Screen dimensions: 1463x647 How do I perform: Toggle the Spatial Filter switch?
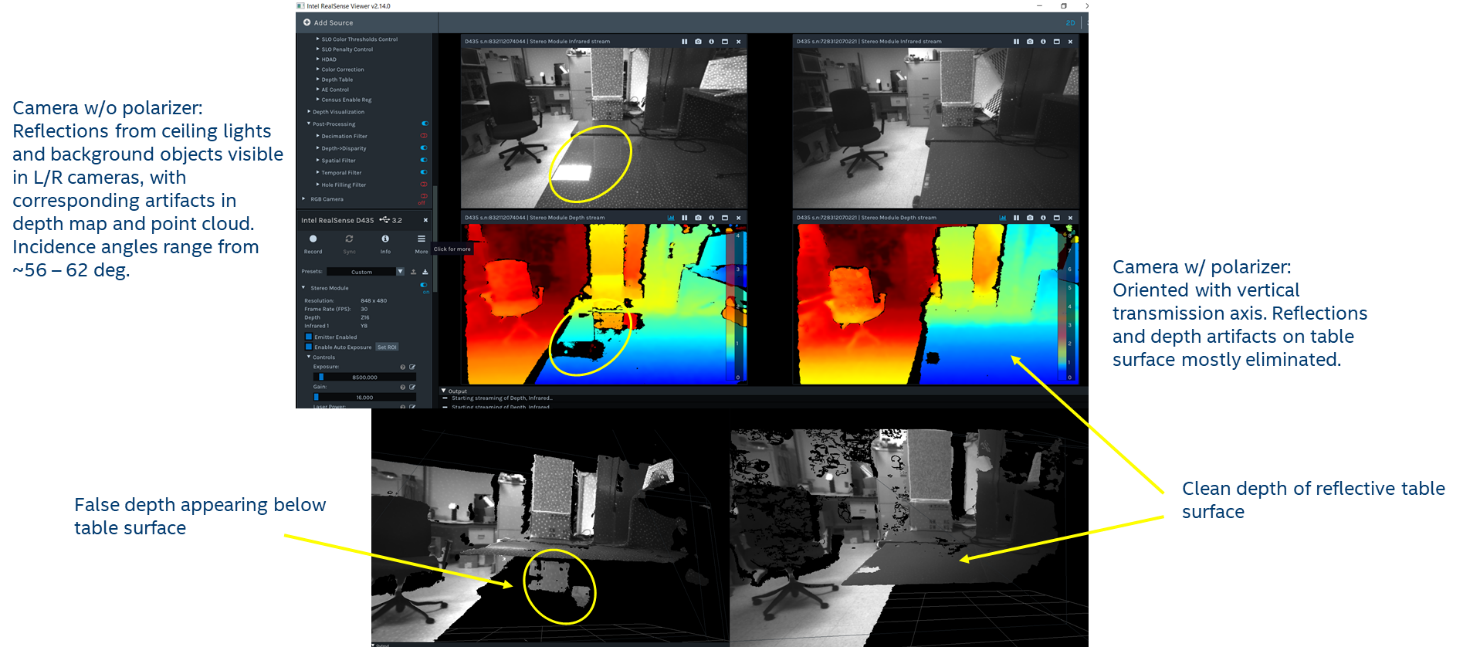pos(424,160)
